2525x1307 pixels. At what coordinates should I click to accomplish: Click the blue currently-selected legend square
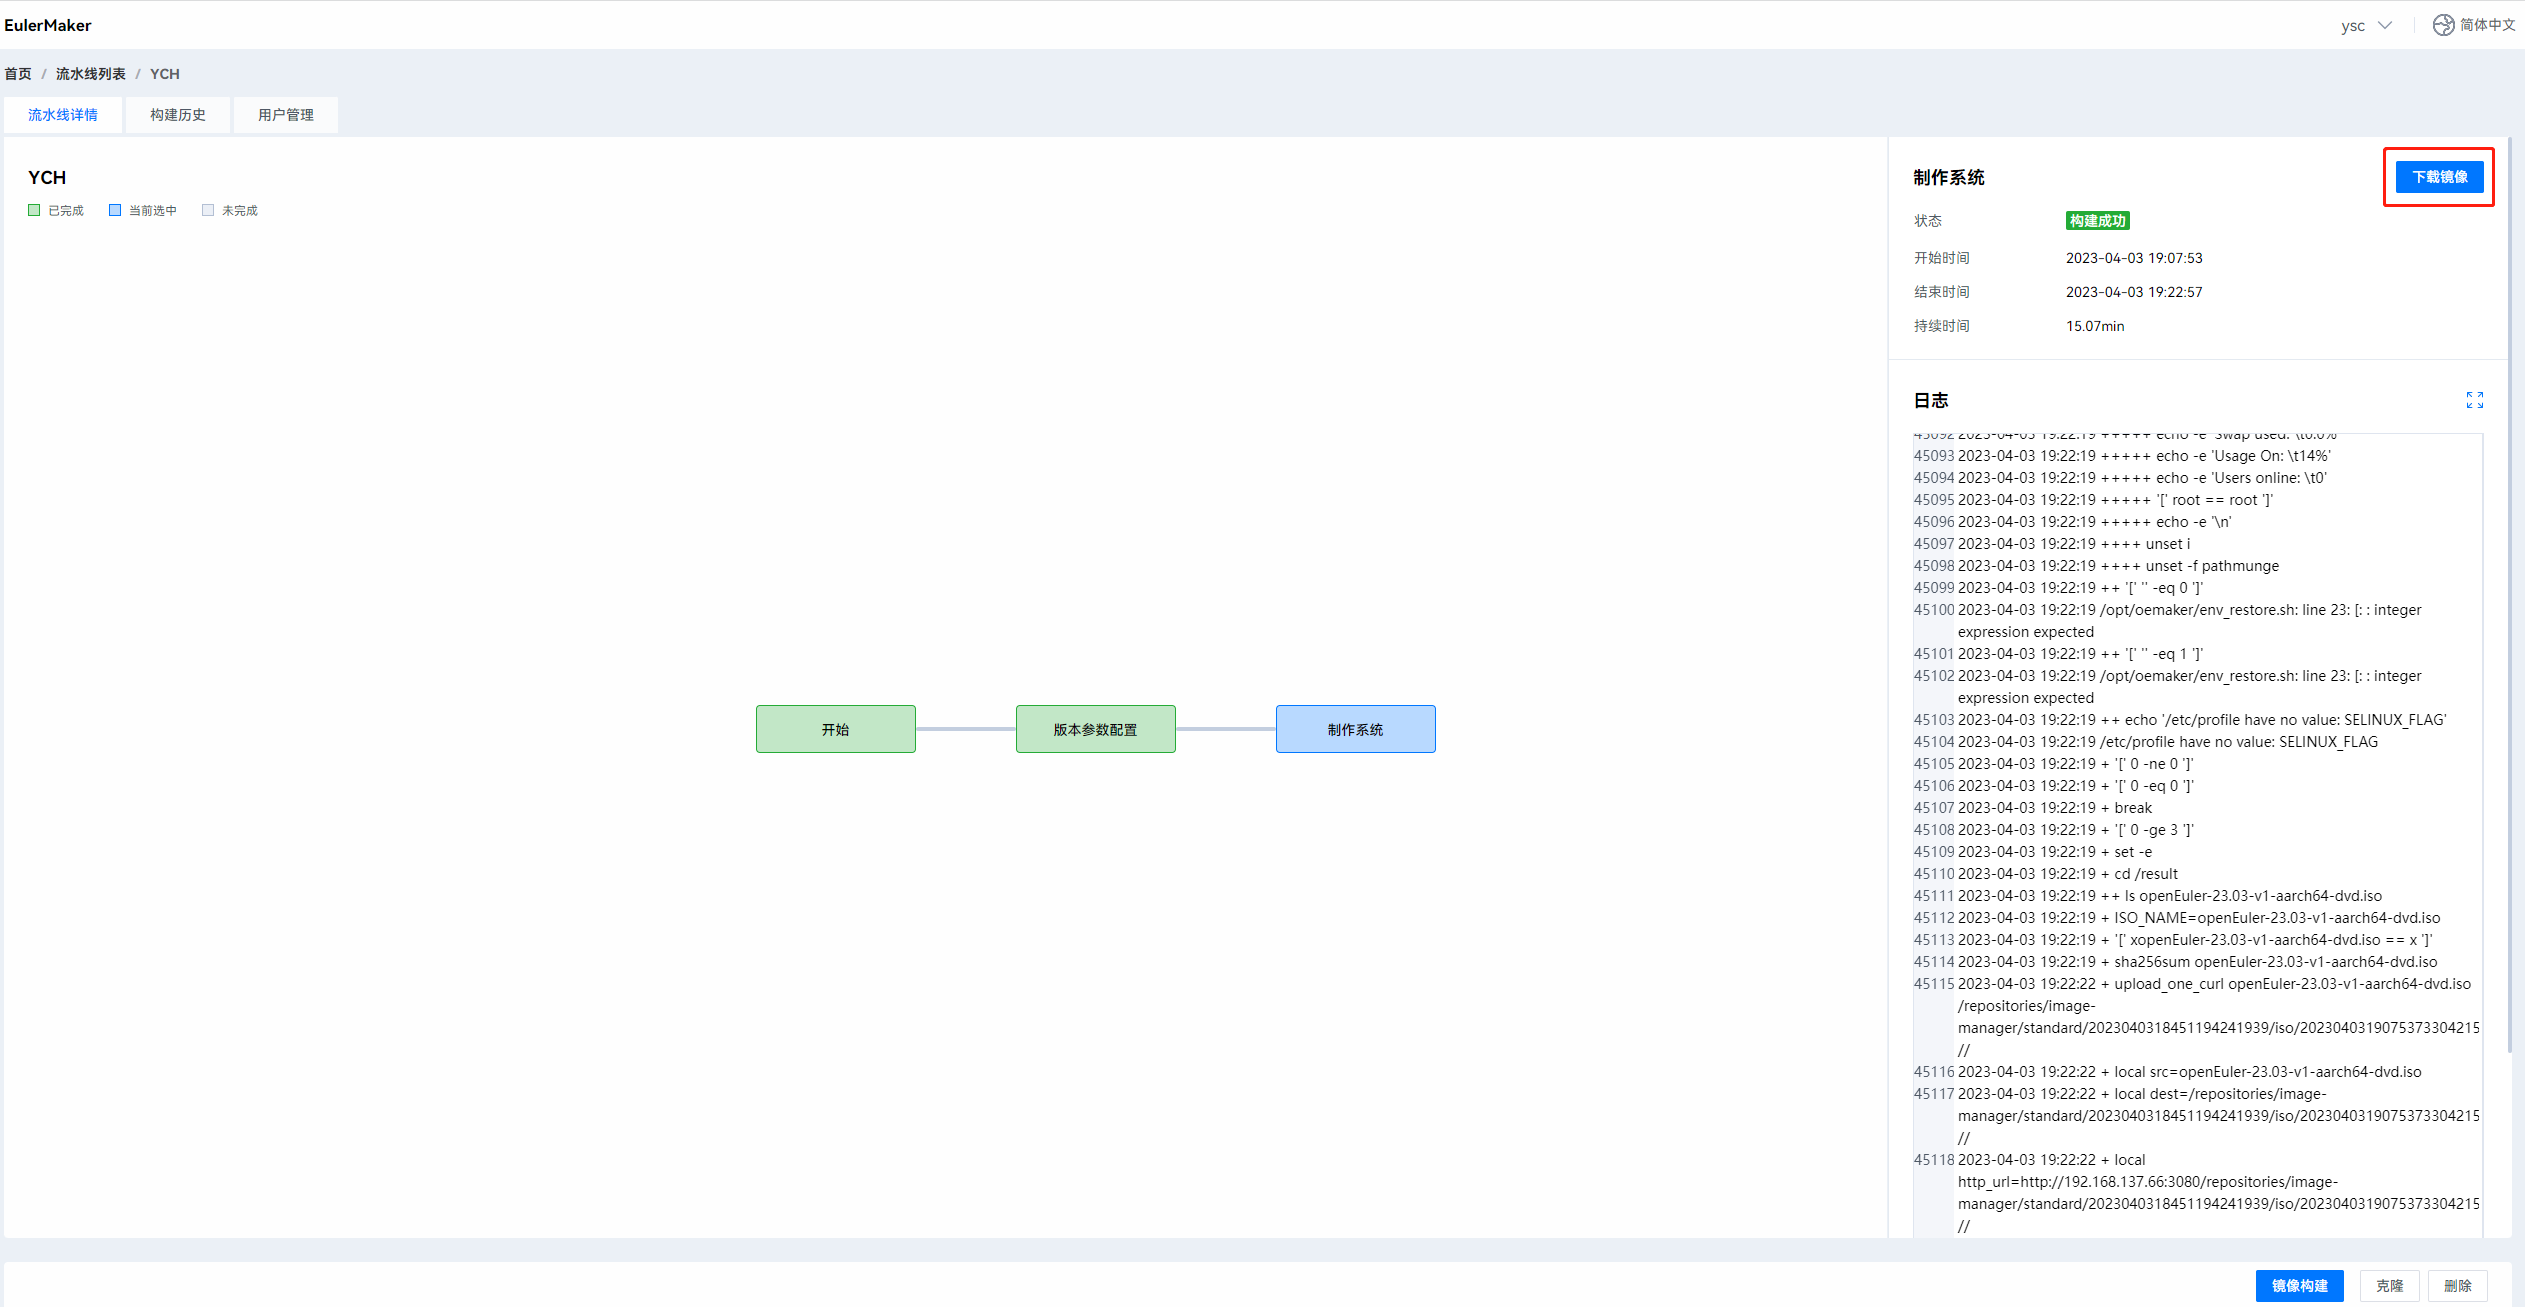point(115,210)
